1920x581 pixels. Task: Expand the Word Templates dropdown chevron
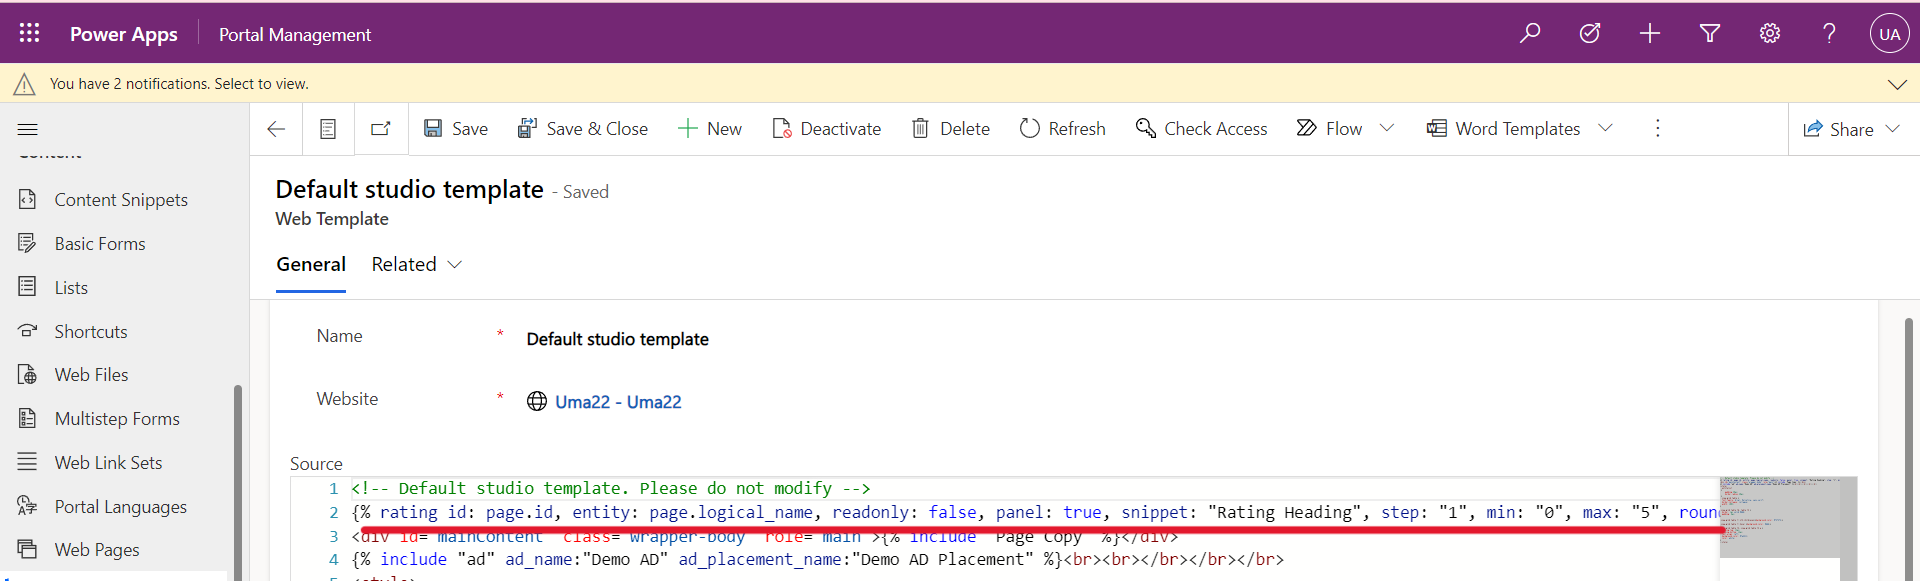[1606, 128]
